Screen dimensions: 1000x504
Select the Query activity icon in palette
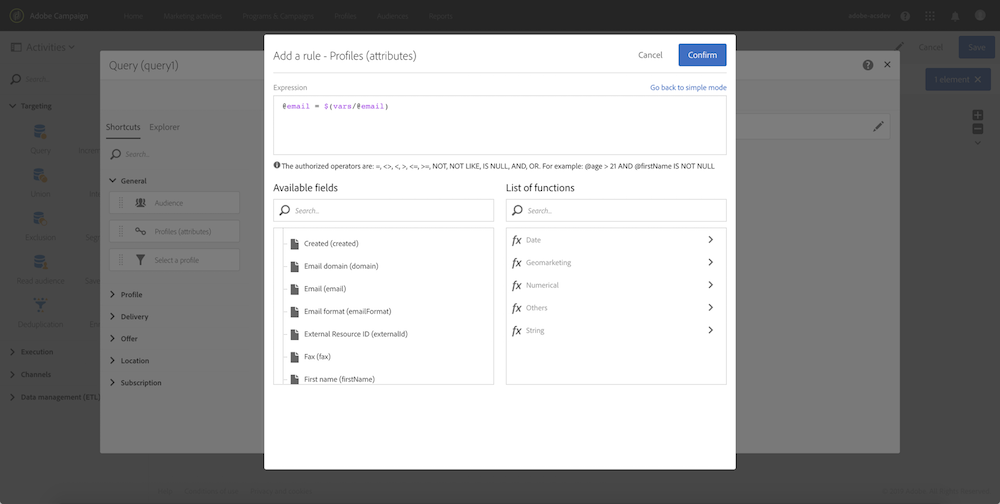(40, 132)
